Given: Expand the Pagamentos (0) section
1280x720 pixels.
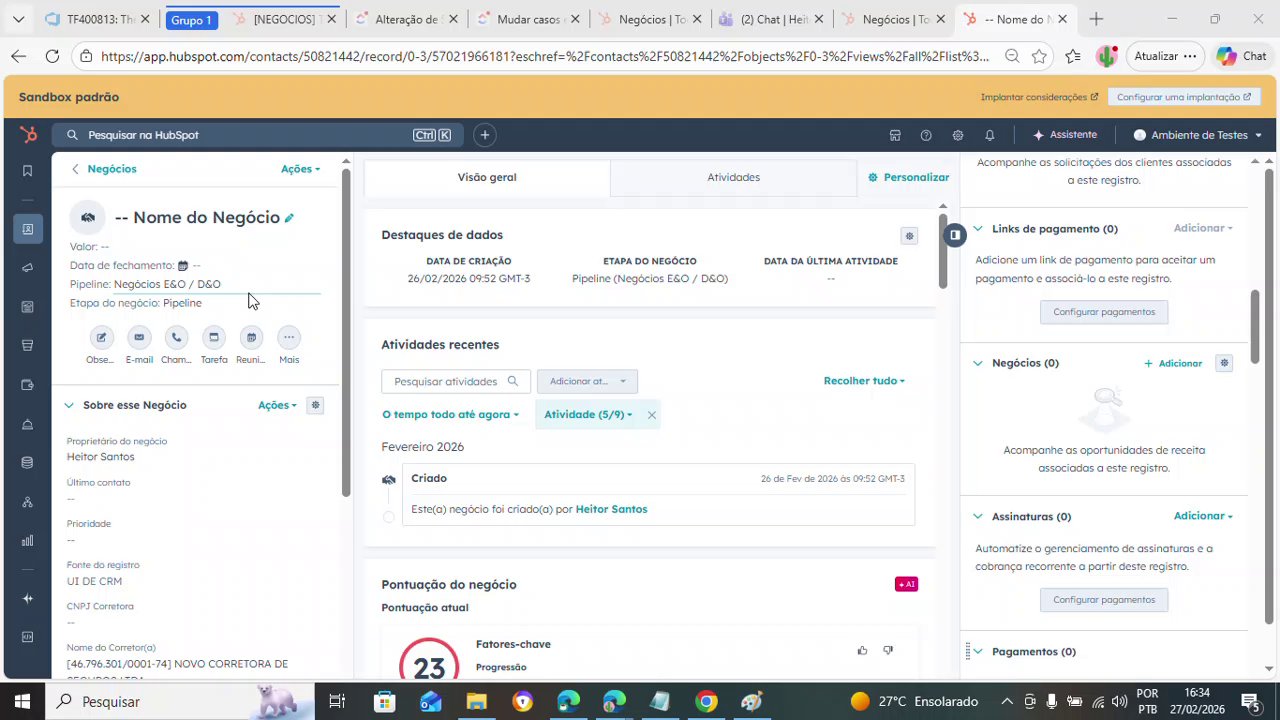Looking at the screenshot, I should click(x=978, y=652).
